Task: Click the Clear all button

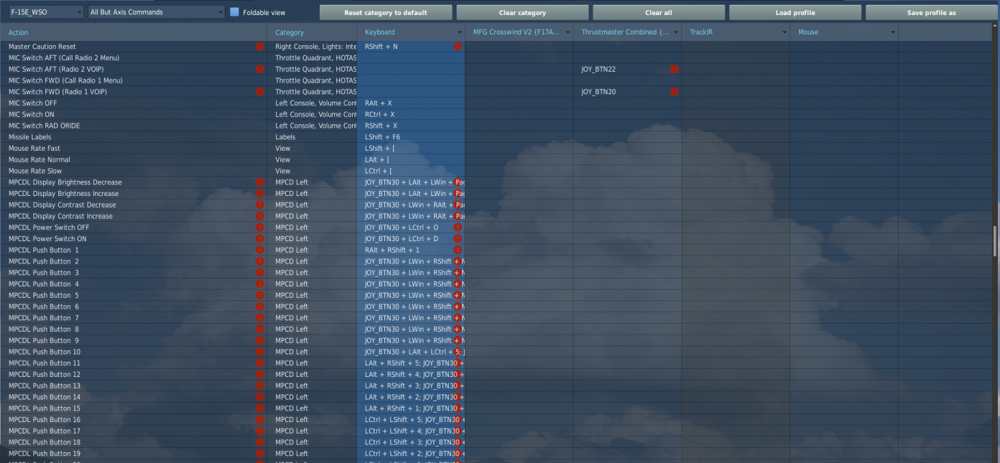Action: (659, 13)
